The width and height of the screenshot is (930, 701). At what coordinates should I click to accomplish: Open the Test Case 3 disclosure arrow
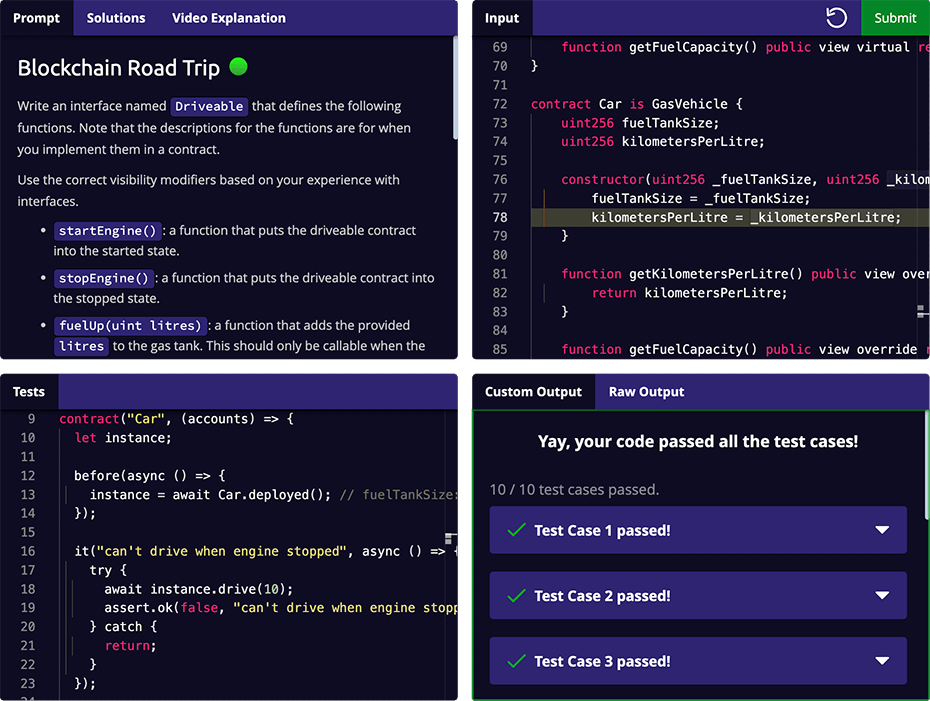coord(881,661)
